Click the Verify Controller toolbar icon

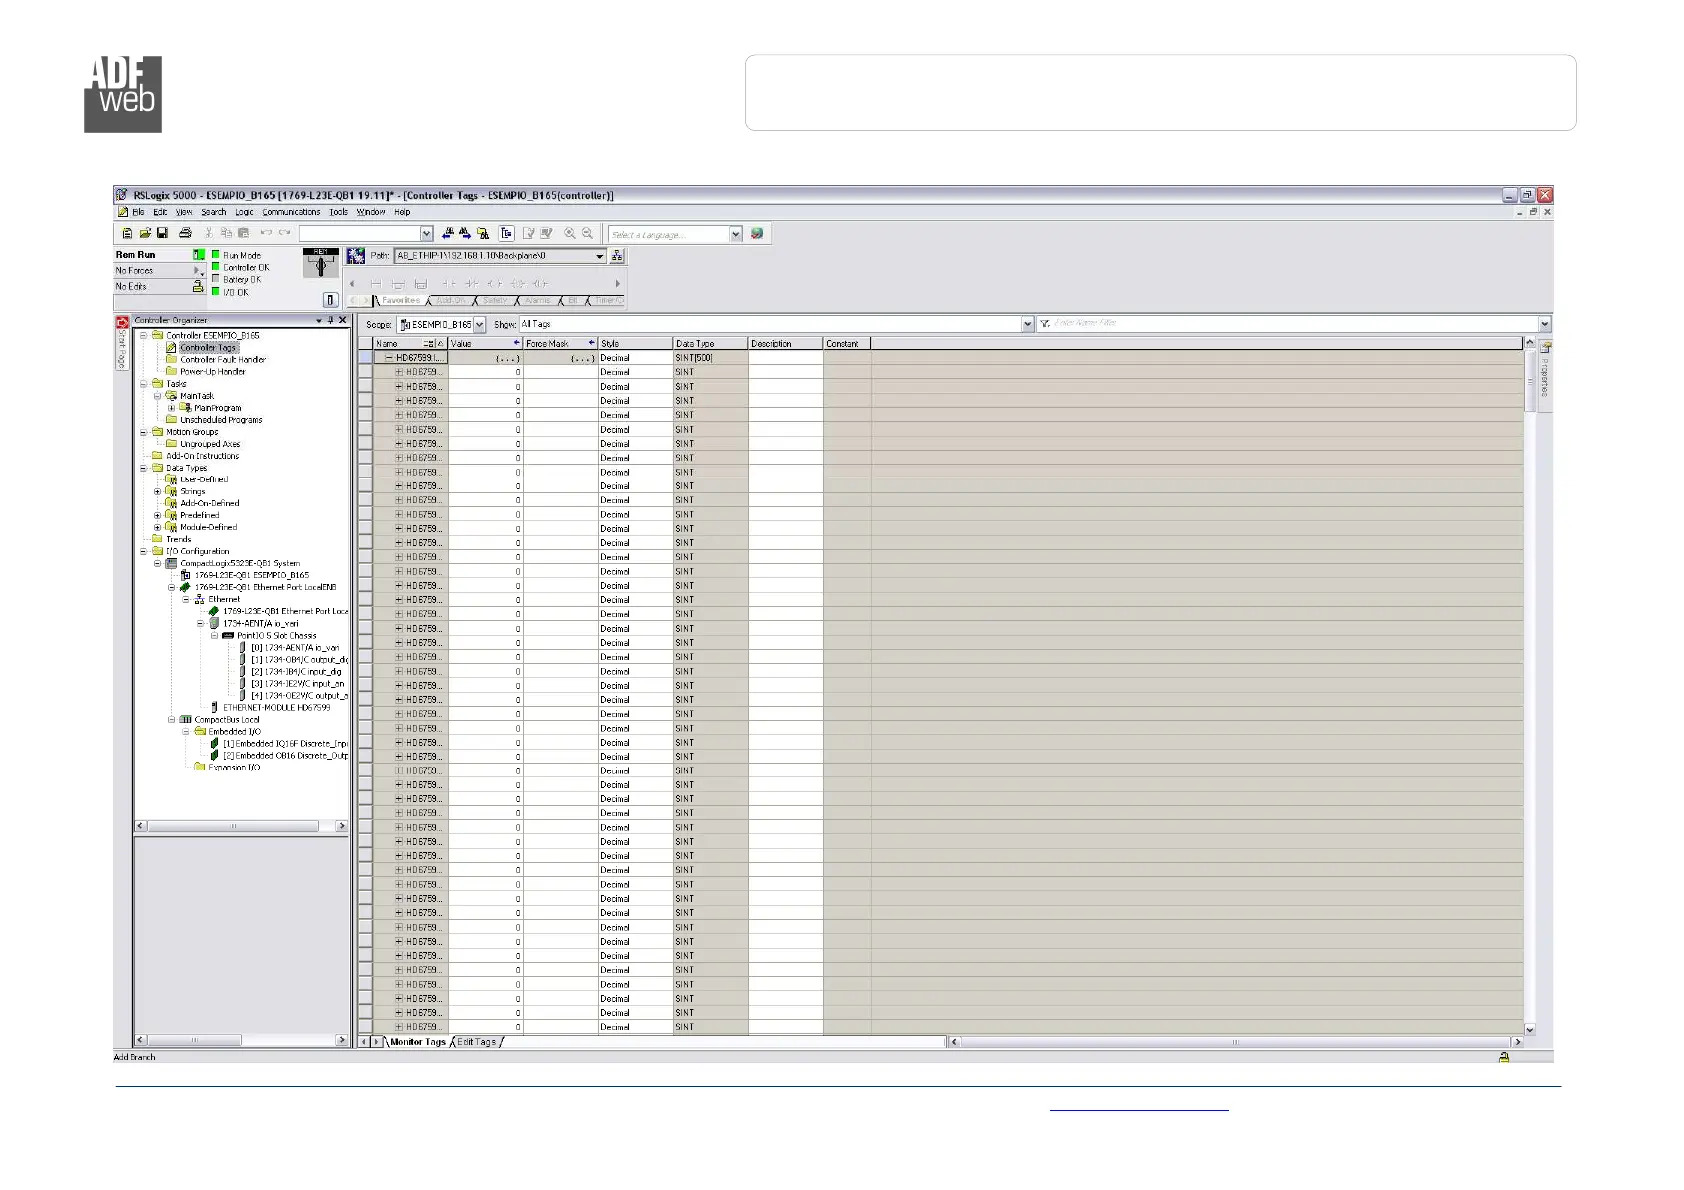pyautogui.click(x=546, y=233)
